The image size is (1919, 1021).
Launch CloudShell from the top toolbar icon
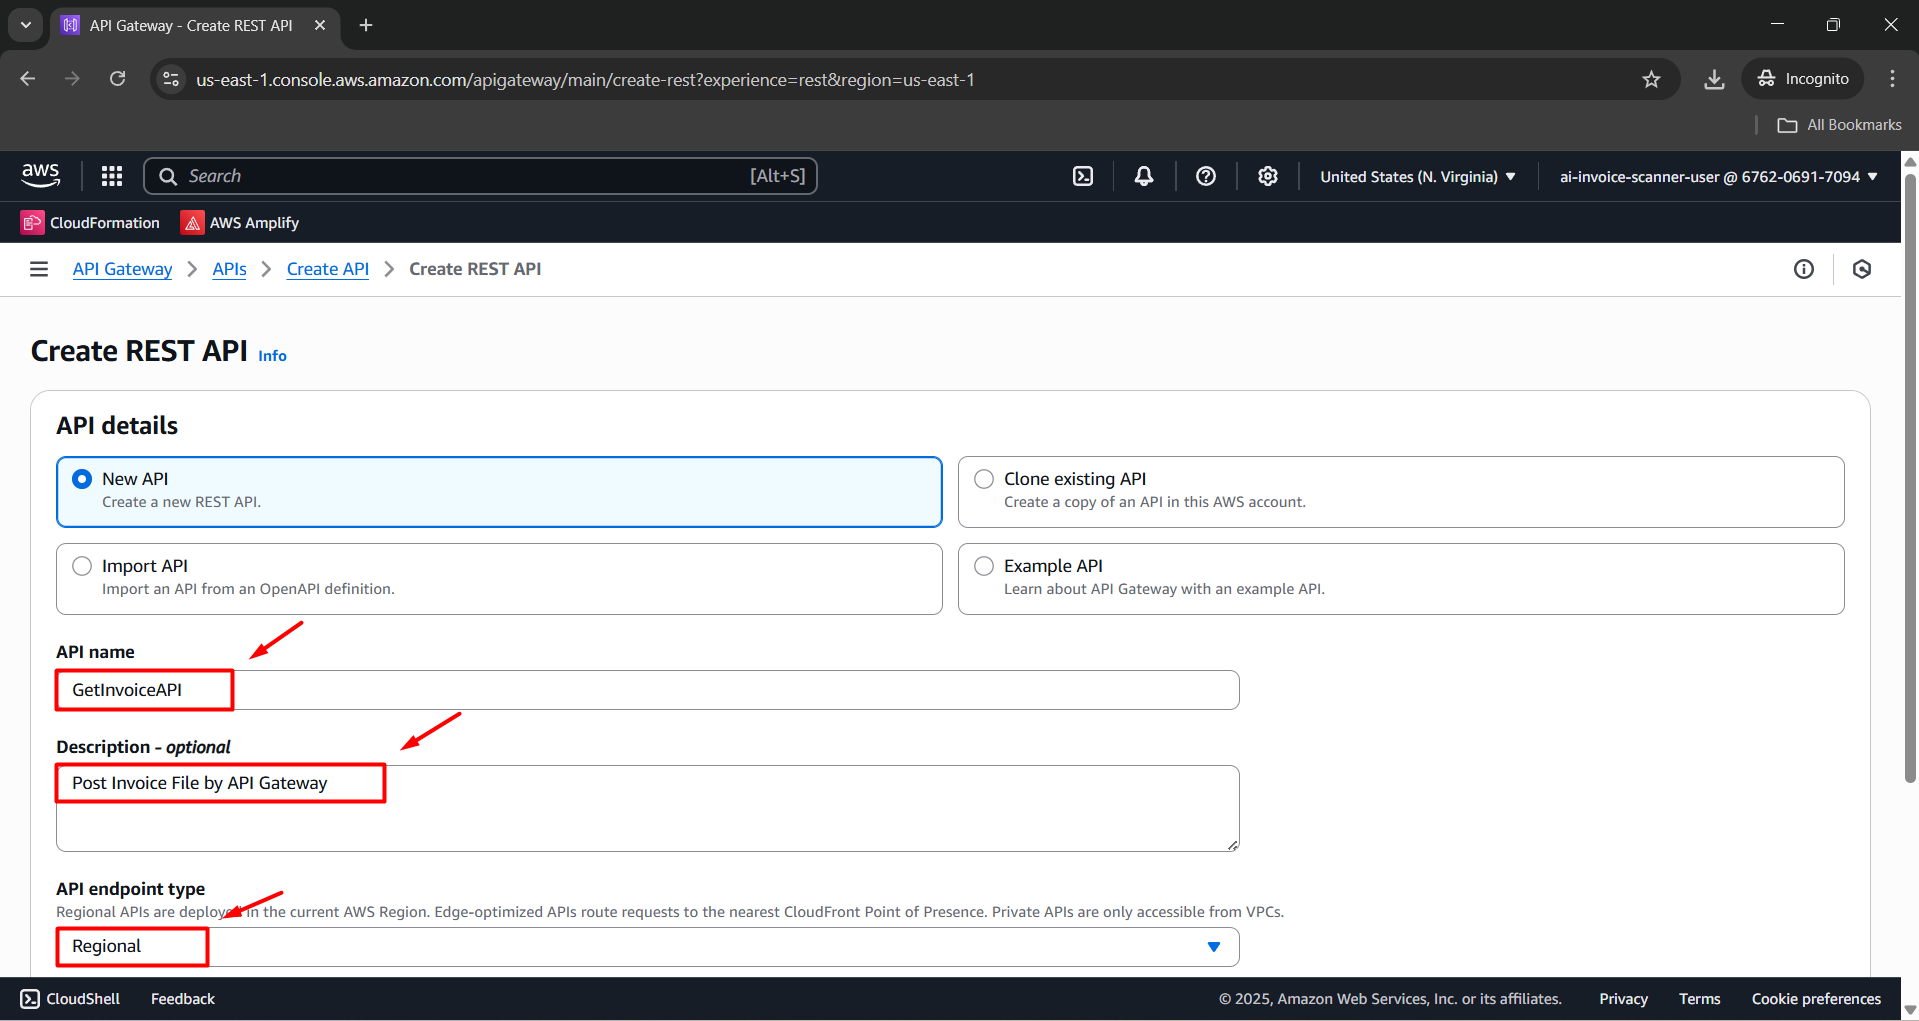1083,175
